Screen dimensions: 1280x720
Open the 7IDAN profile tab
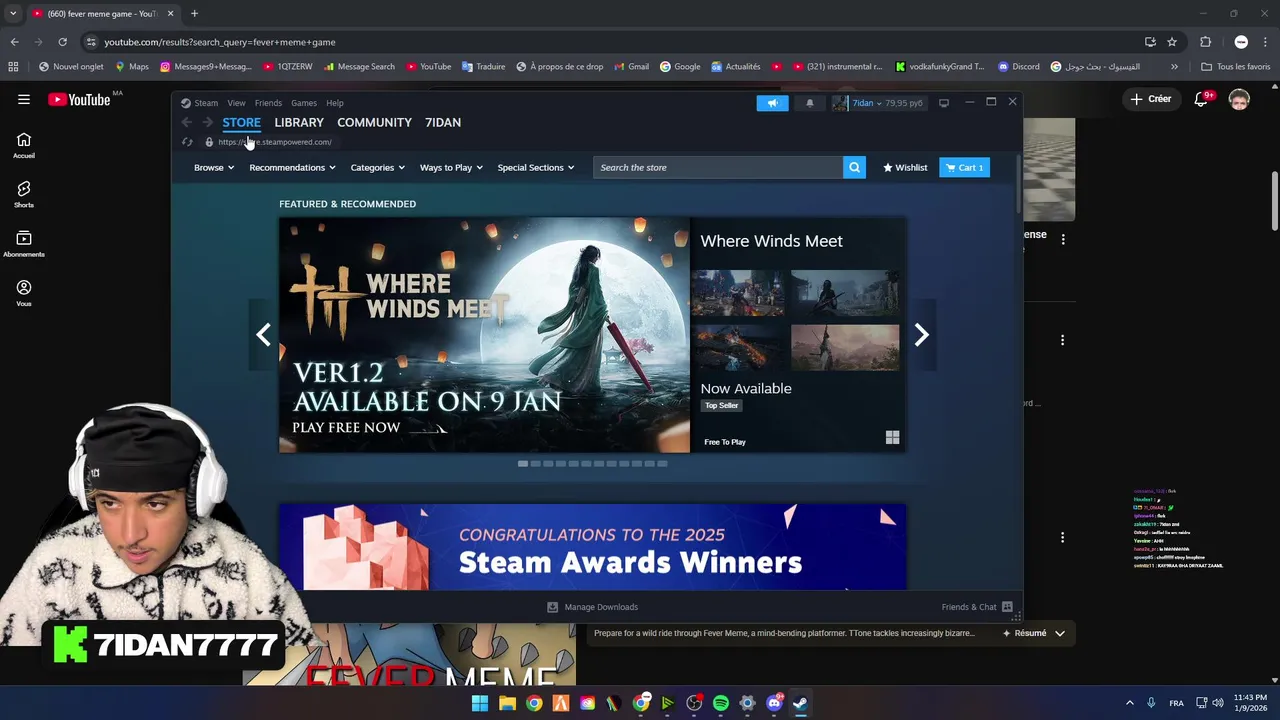(443, 122)
